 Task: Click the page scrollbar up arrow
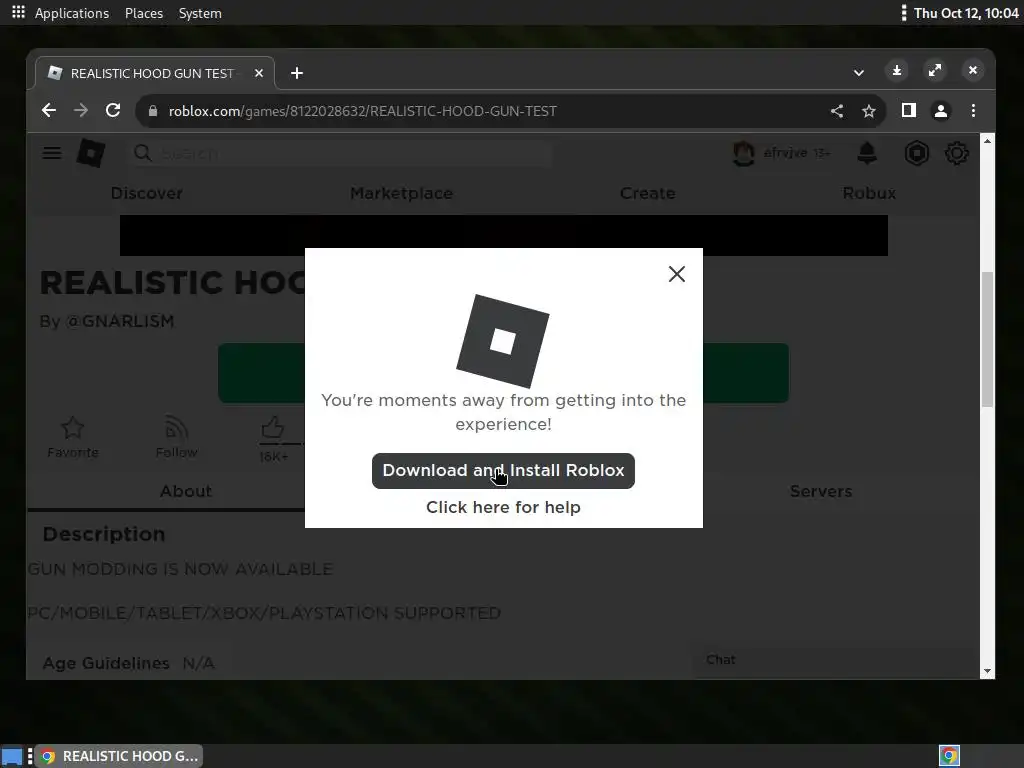[987, 141]
